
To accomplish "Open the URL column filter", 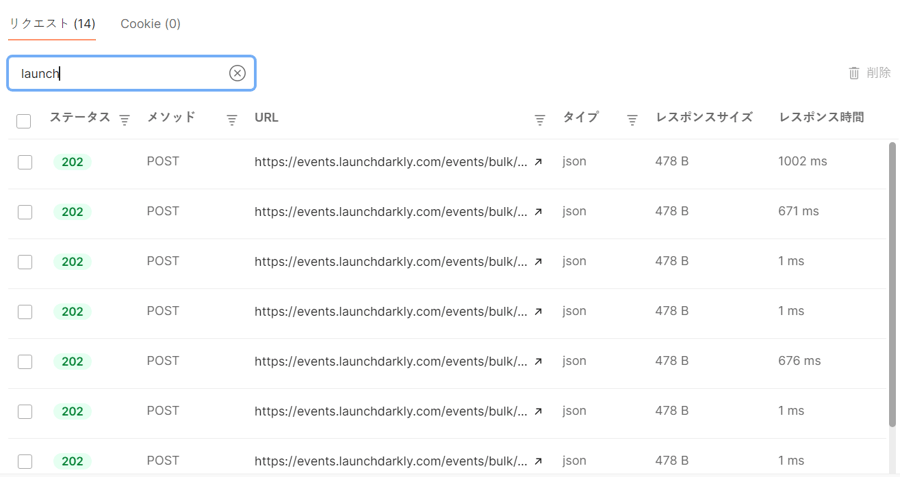I will [540, 119].
